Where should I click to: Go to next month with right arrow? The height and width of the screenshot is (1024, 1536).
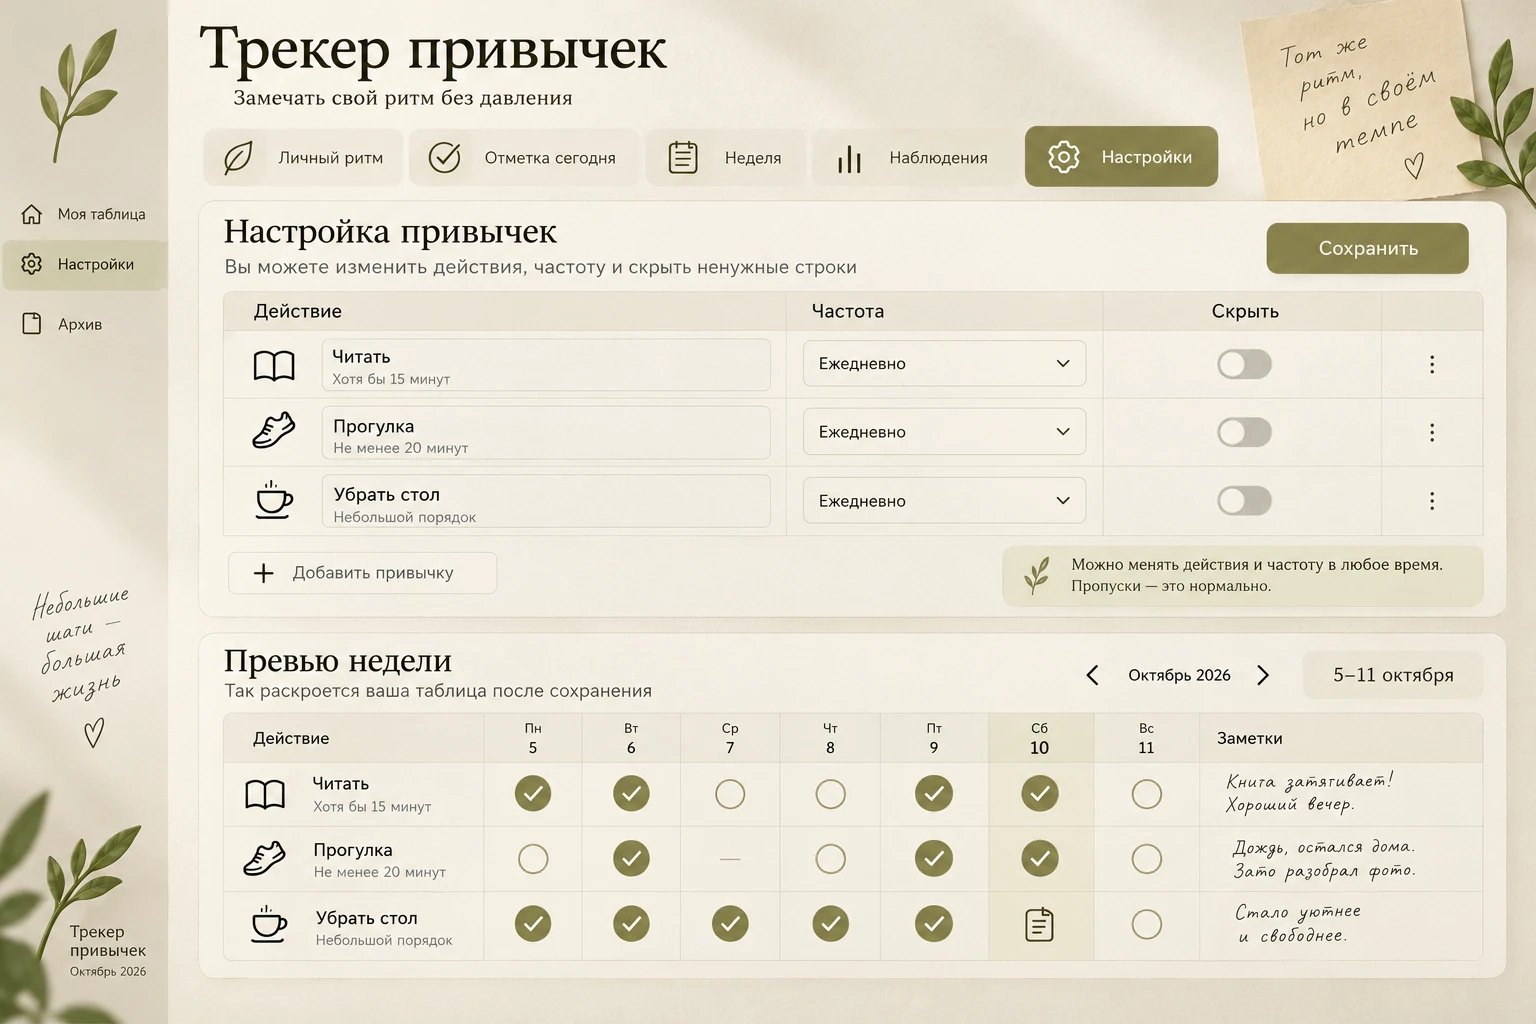(x=1263, y=675)
